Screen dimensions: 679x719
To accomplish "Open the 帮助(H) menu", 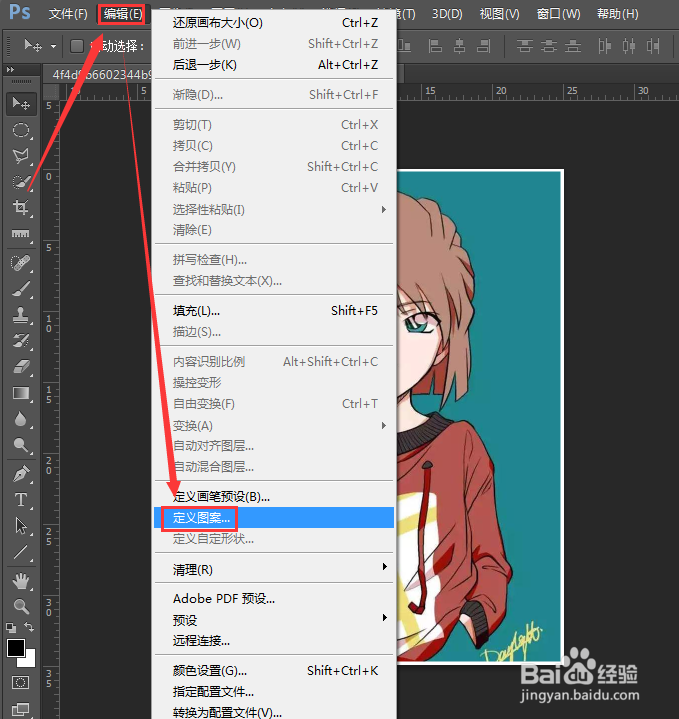I will coord(618,14).
